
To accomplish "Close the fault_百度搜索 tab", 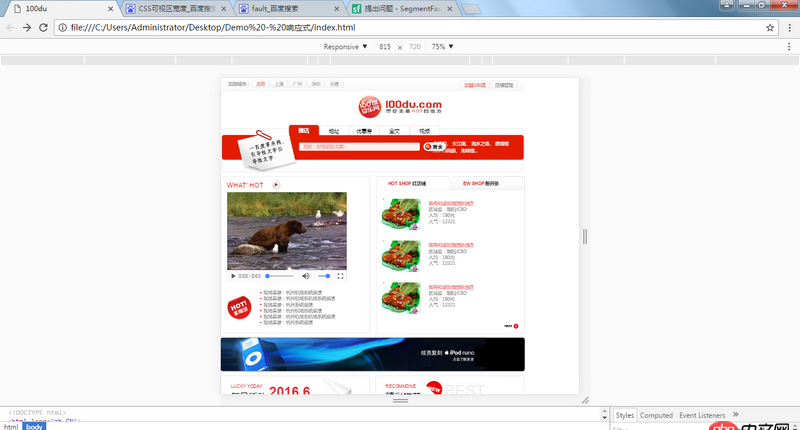I will [337, 9].
